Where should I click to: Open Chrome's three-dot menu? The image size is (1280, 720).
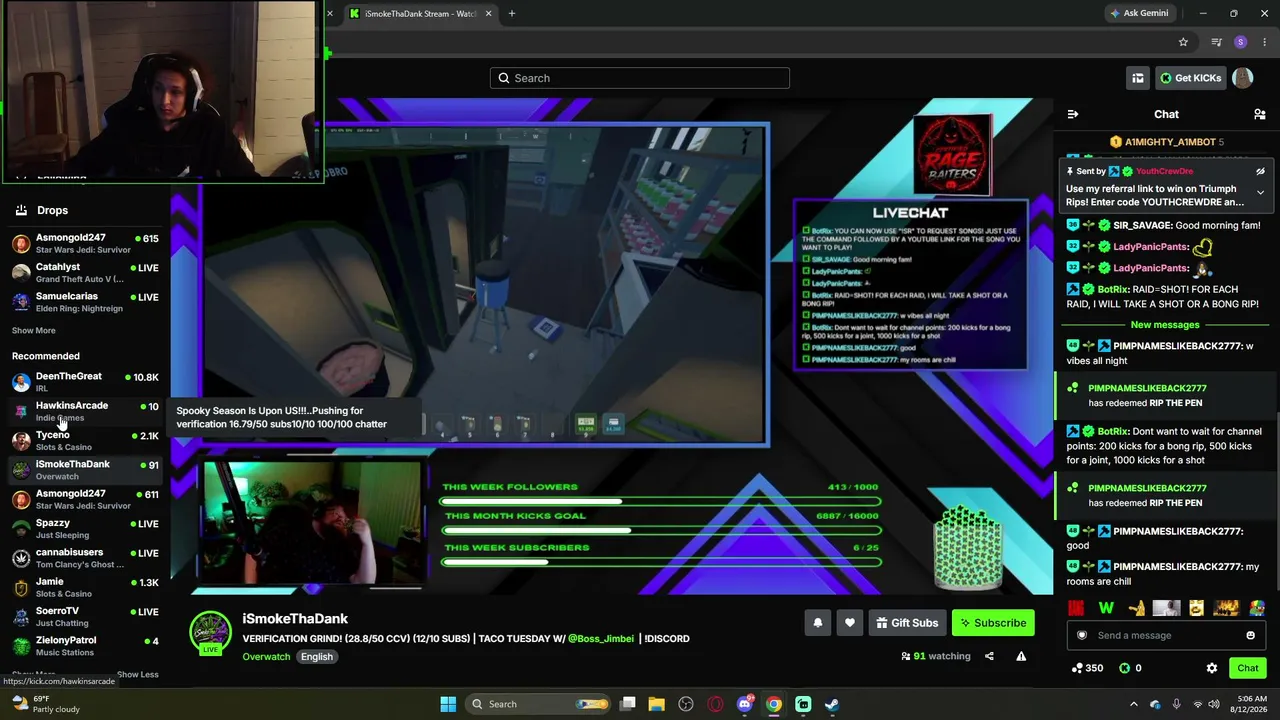tap(1265, 42)
